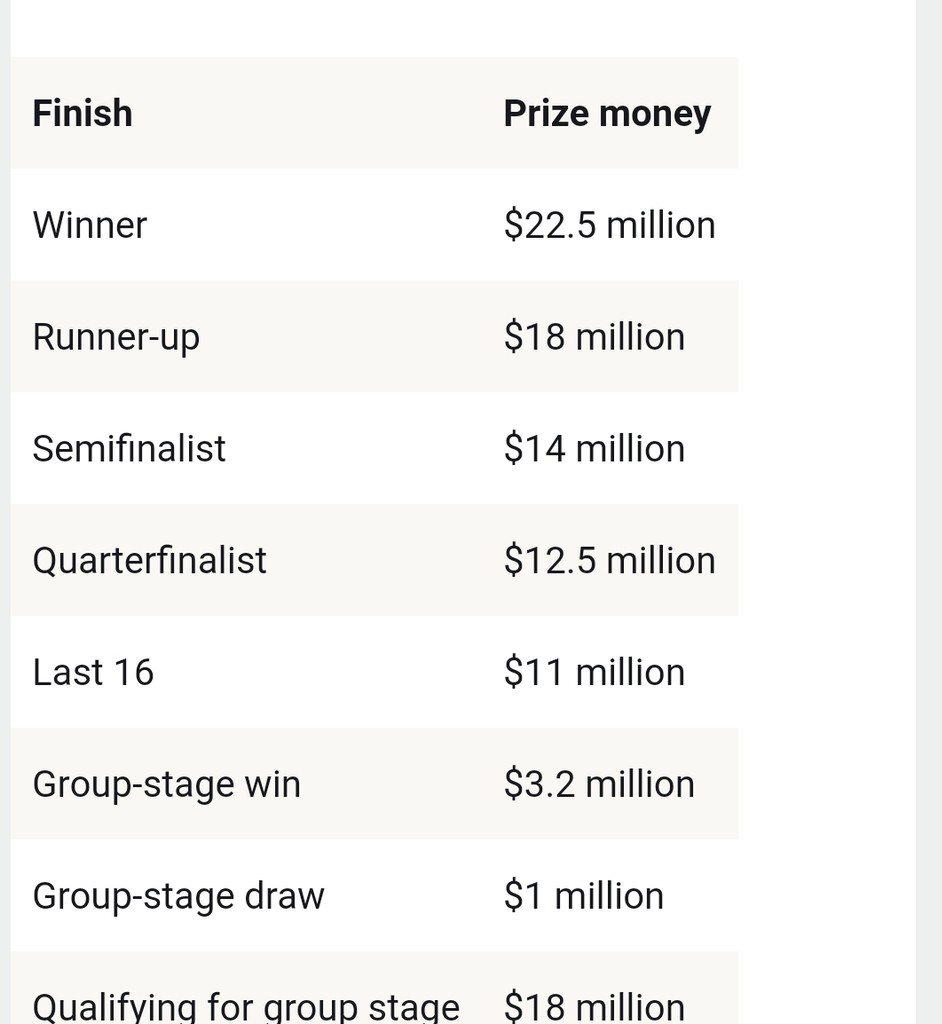
Task: Click the Finish column header
Action: (x=82, y=113)
